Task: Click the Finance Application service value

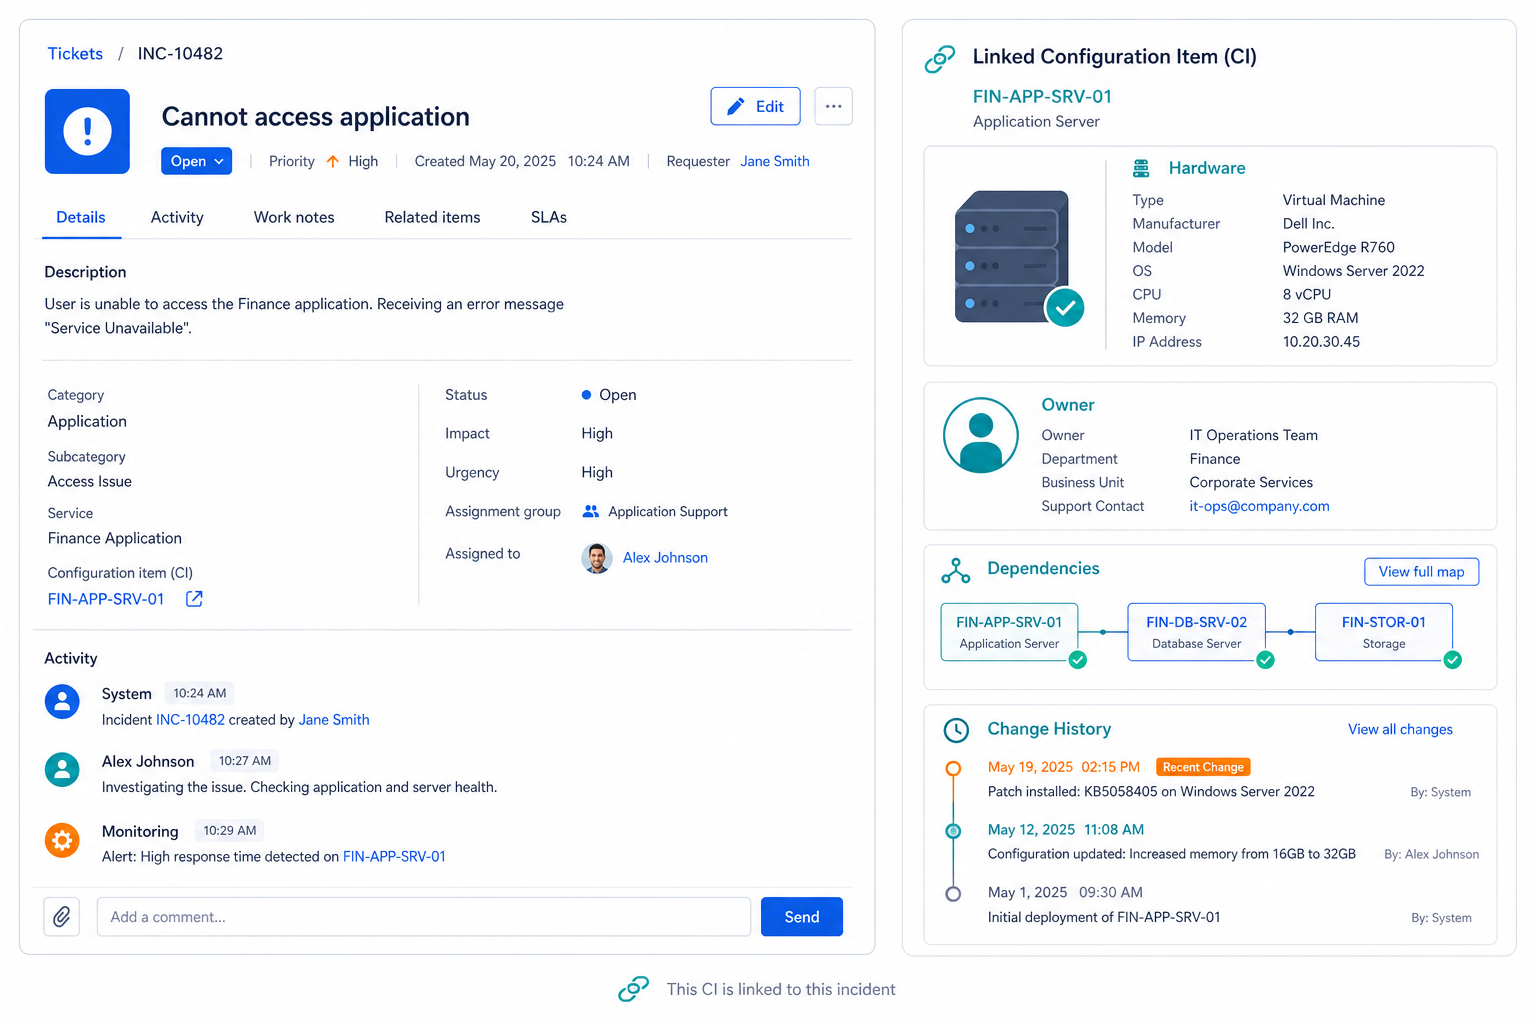Action: 115,539
